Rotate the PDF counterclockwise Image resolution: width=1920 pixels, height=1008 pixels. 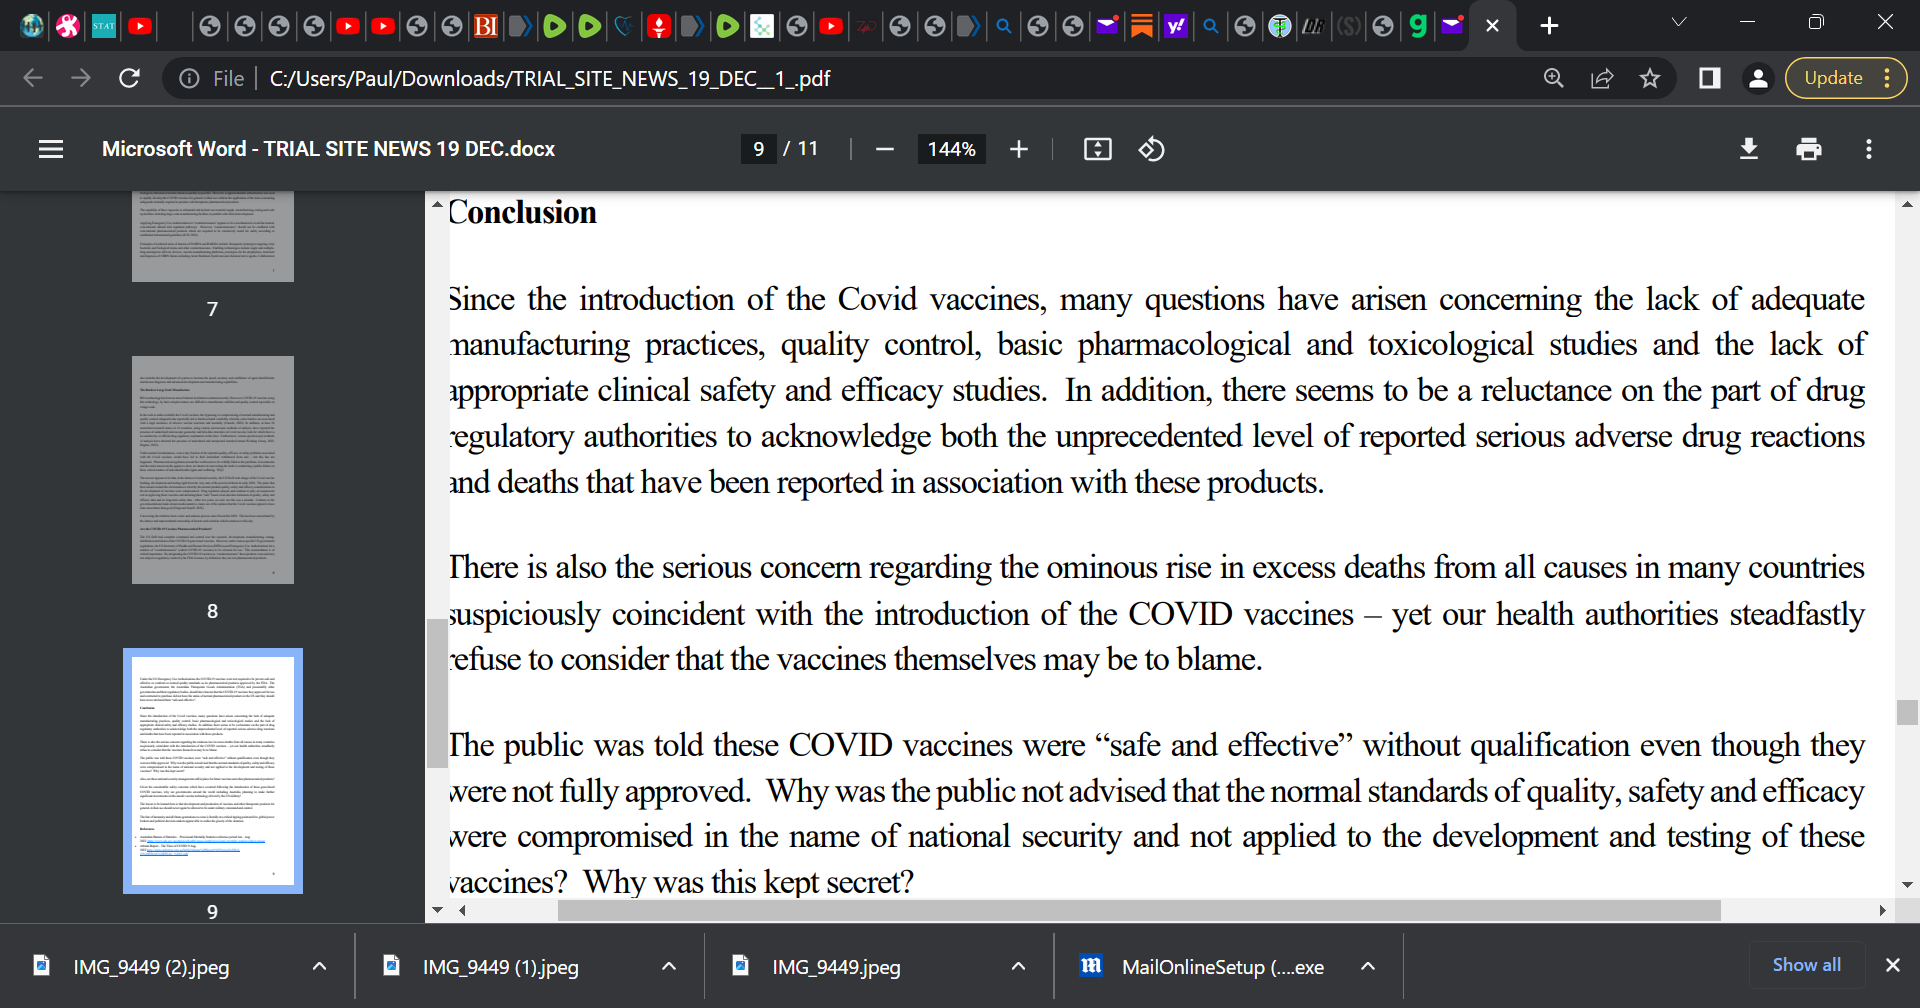1151,149
